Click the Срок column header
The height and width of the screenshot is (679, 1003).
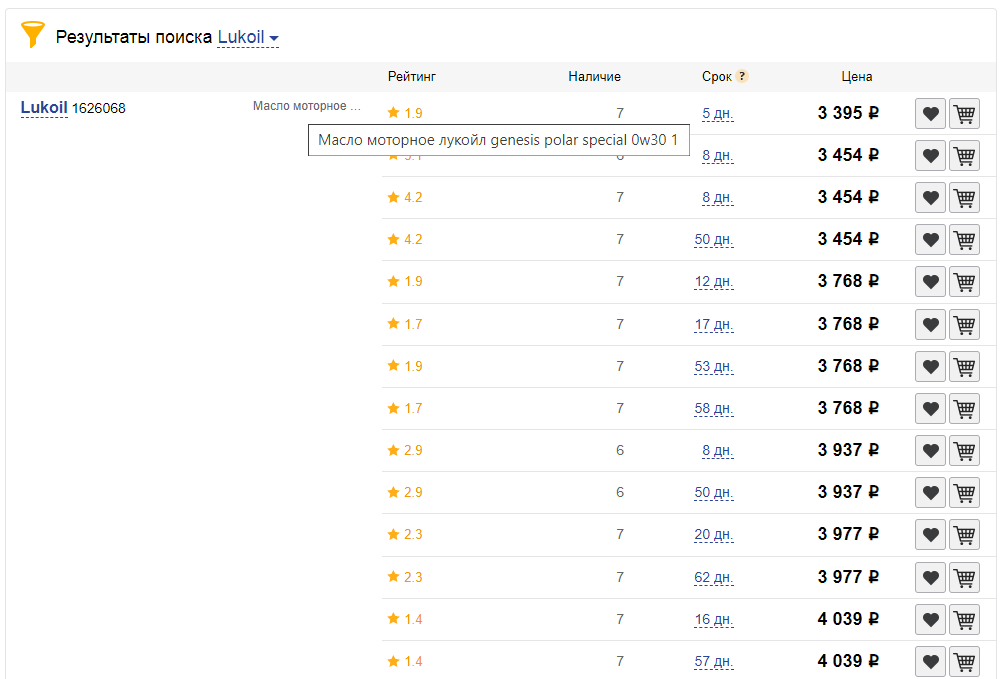716,76
